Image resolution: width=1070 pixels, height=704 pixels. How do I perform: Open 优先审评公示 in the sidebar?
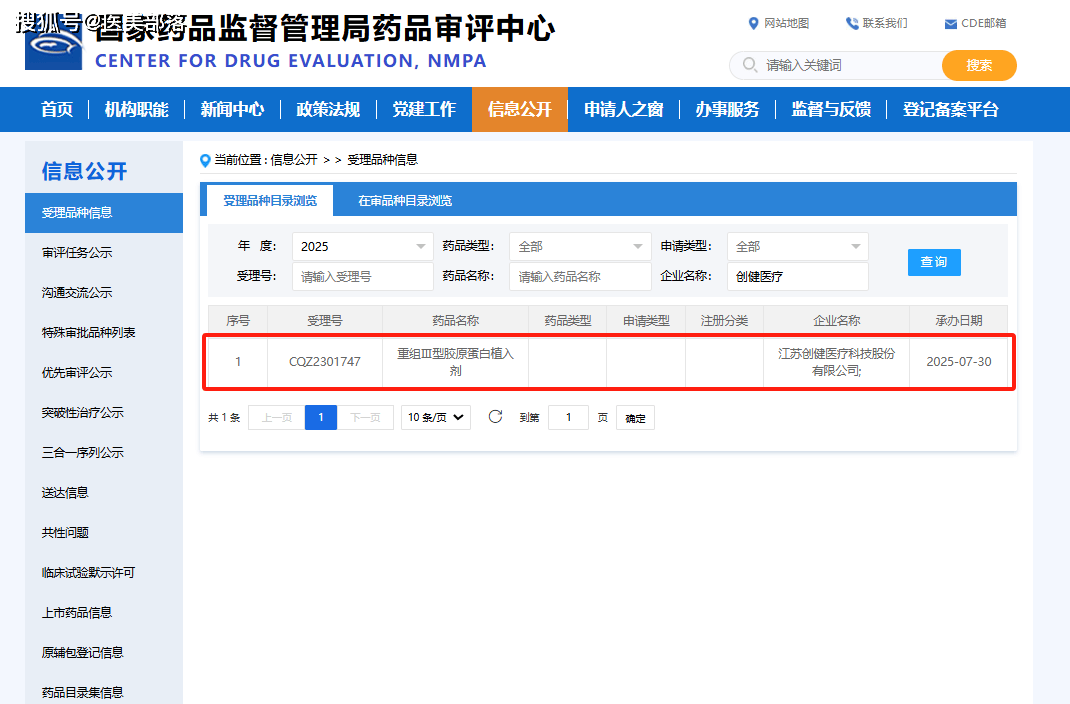(77, 373)
